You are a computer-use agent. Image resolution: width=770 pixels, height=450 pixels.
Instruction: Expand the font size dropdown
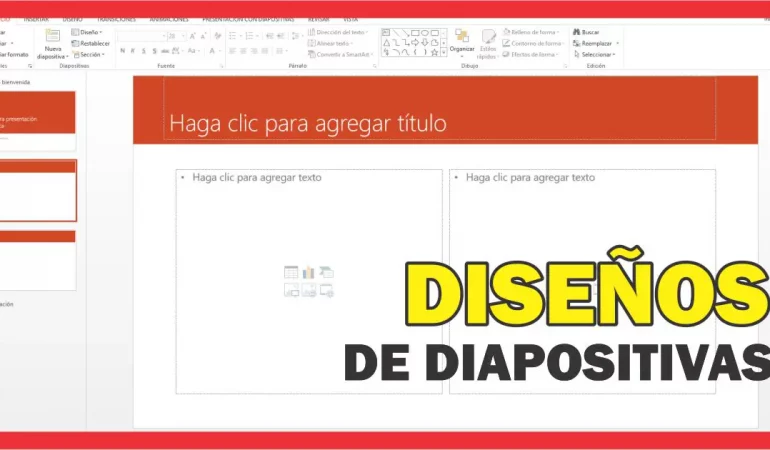(183, 36)
